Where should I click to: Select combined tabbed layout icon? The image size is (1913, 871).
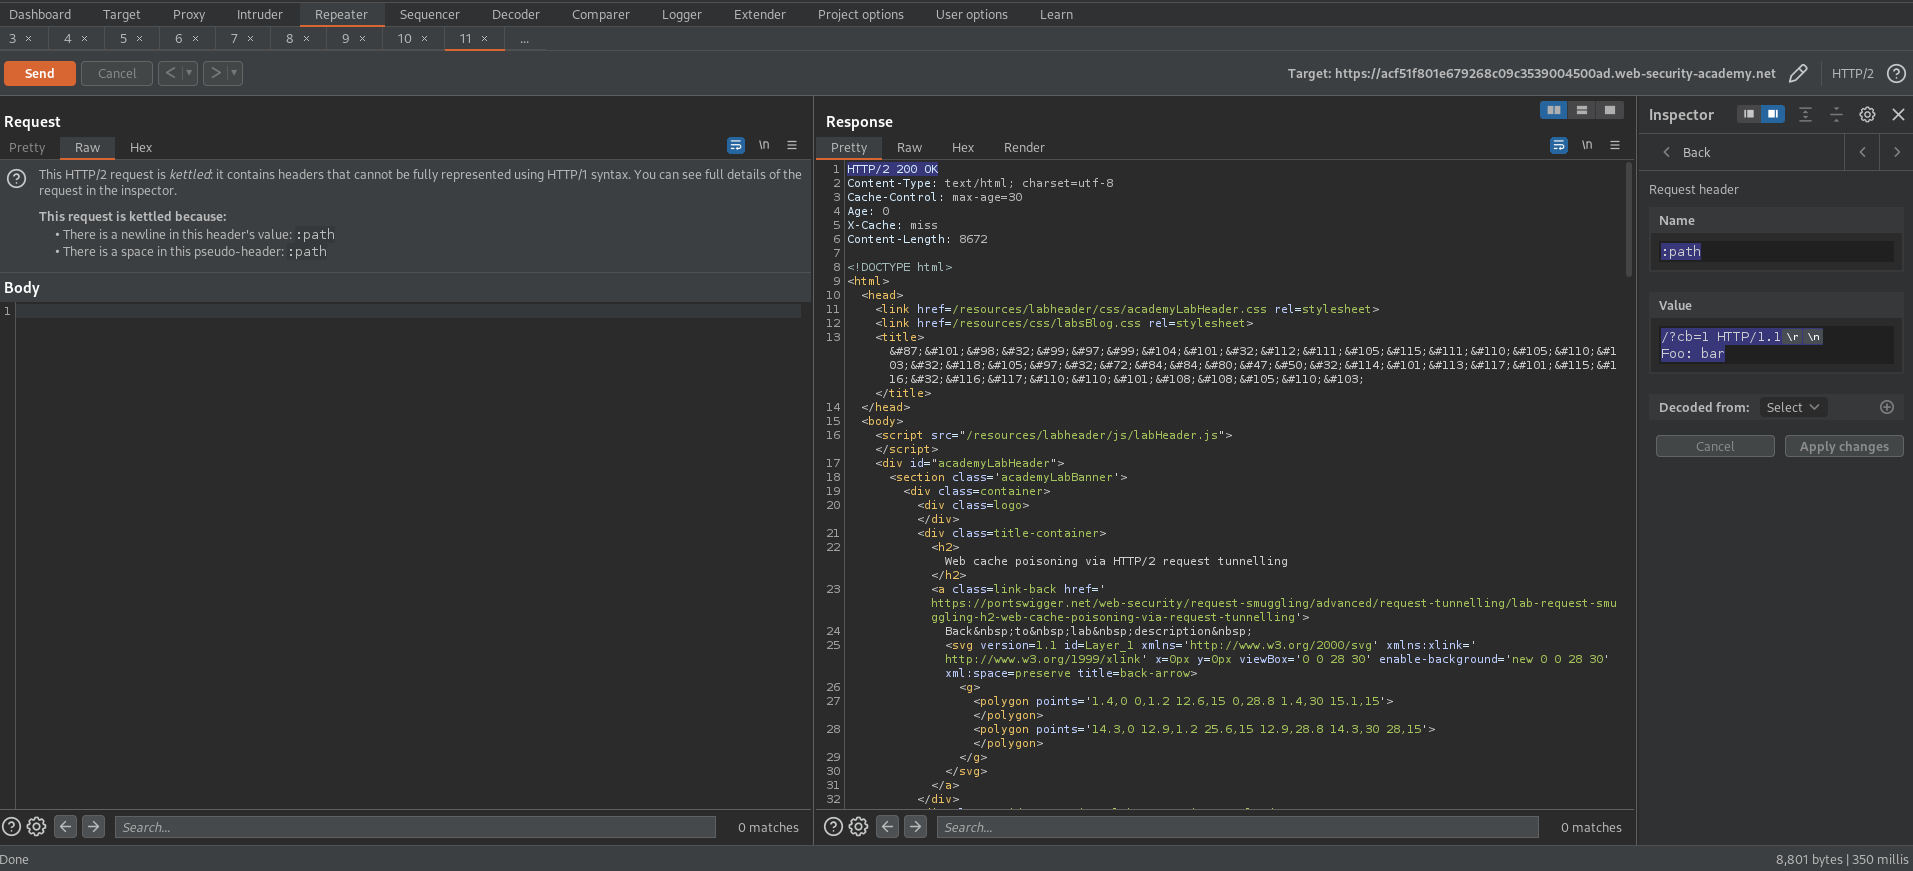click(x=1610, y=110)
